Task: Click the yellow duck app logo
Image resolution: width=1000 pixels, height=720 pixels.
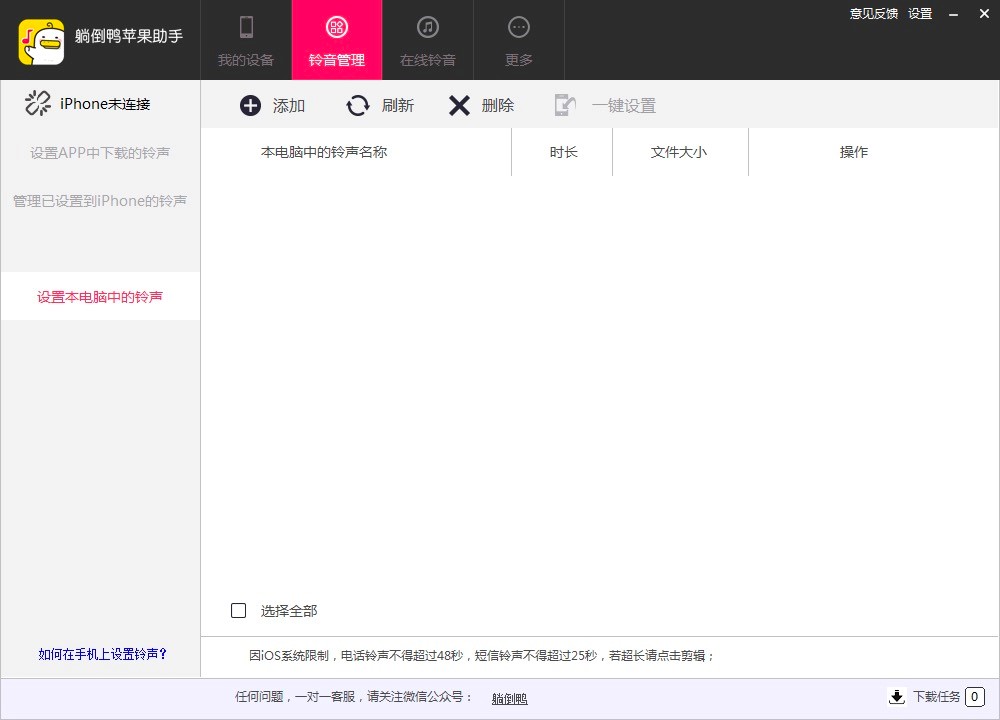Action: 41,41
